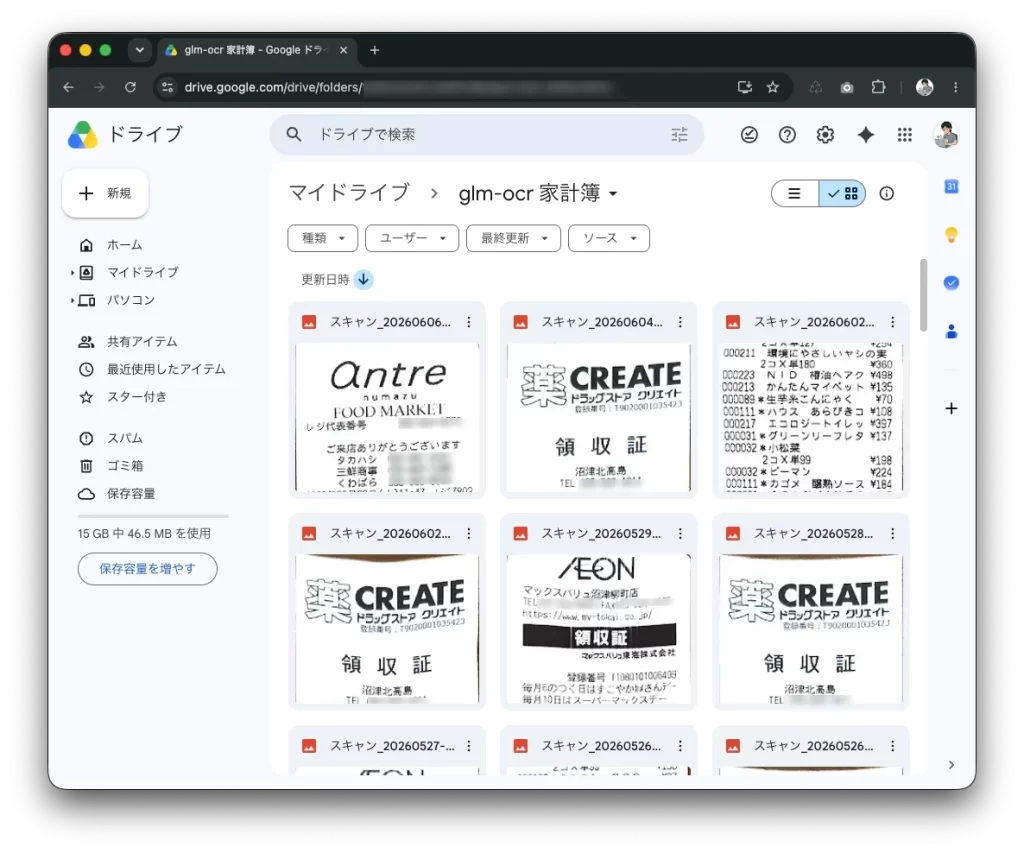Open Chrome three-dot menu
Viewport: 1024px width, 853px height.
click(x=955, y=87)
